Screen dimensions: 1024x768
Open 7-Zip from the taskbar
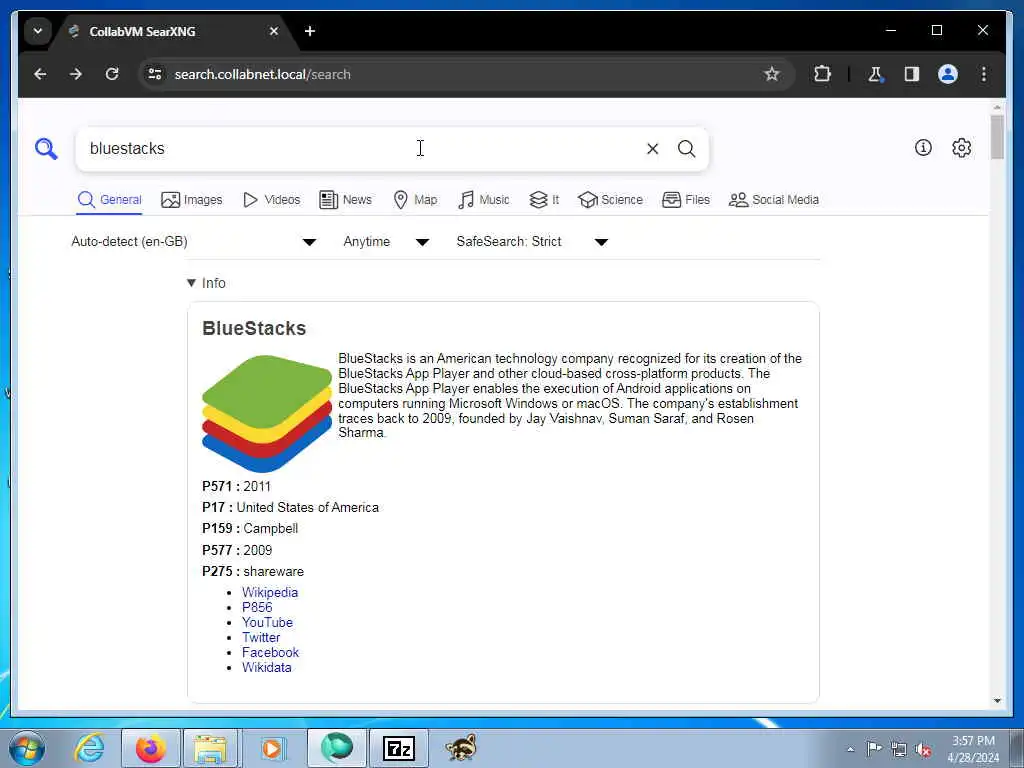tap(398, 748)
